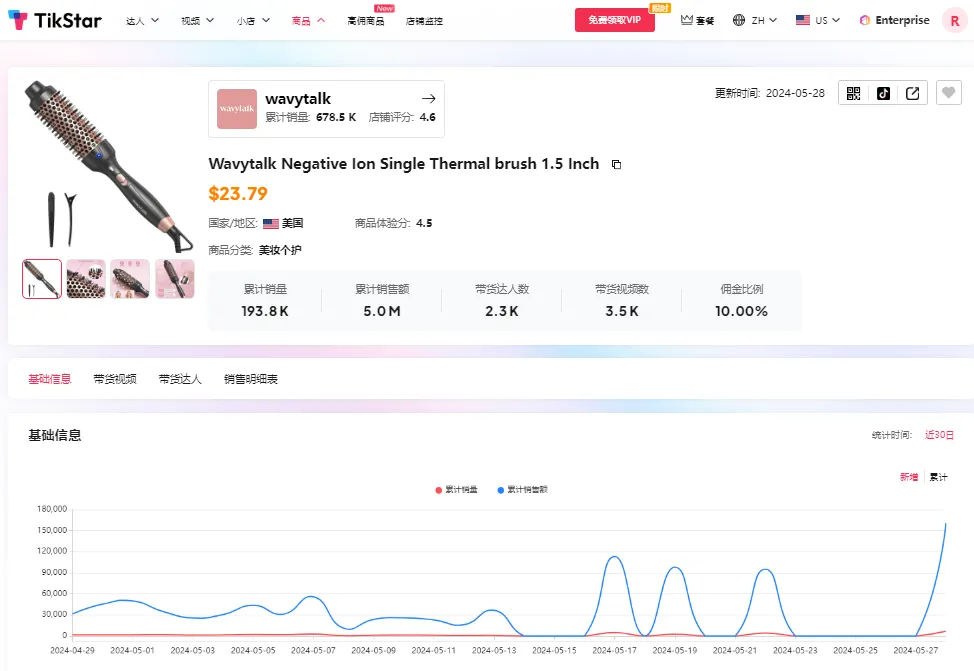This screenshot has height=671, width=974.
Task: Click the external link share icon
Action: 912,93
